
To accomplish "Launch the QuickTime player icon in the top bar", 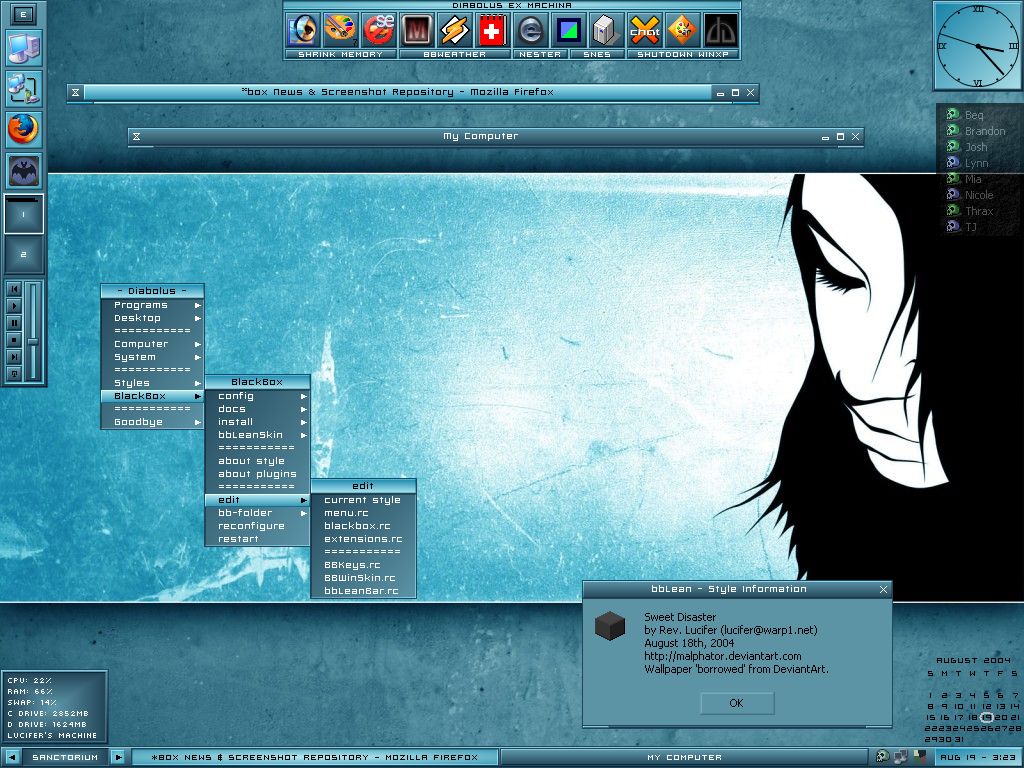I will (302, 30).
